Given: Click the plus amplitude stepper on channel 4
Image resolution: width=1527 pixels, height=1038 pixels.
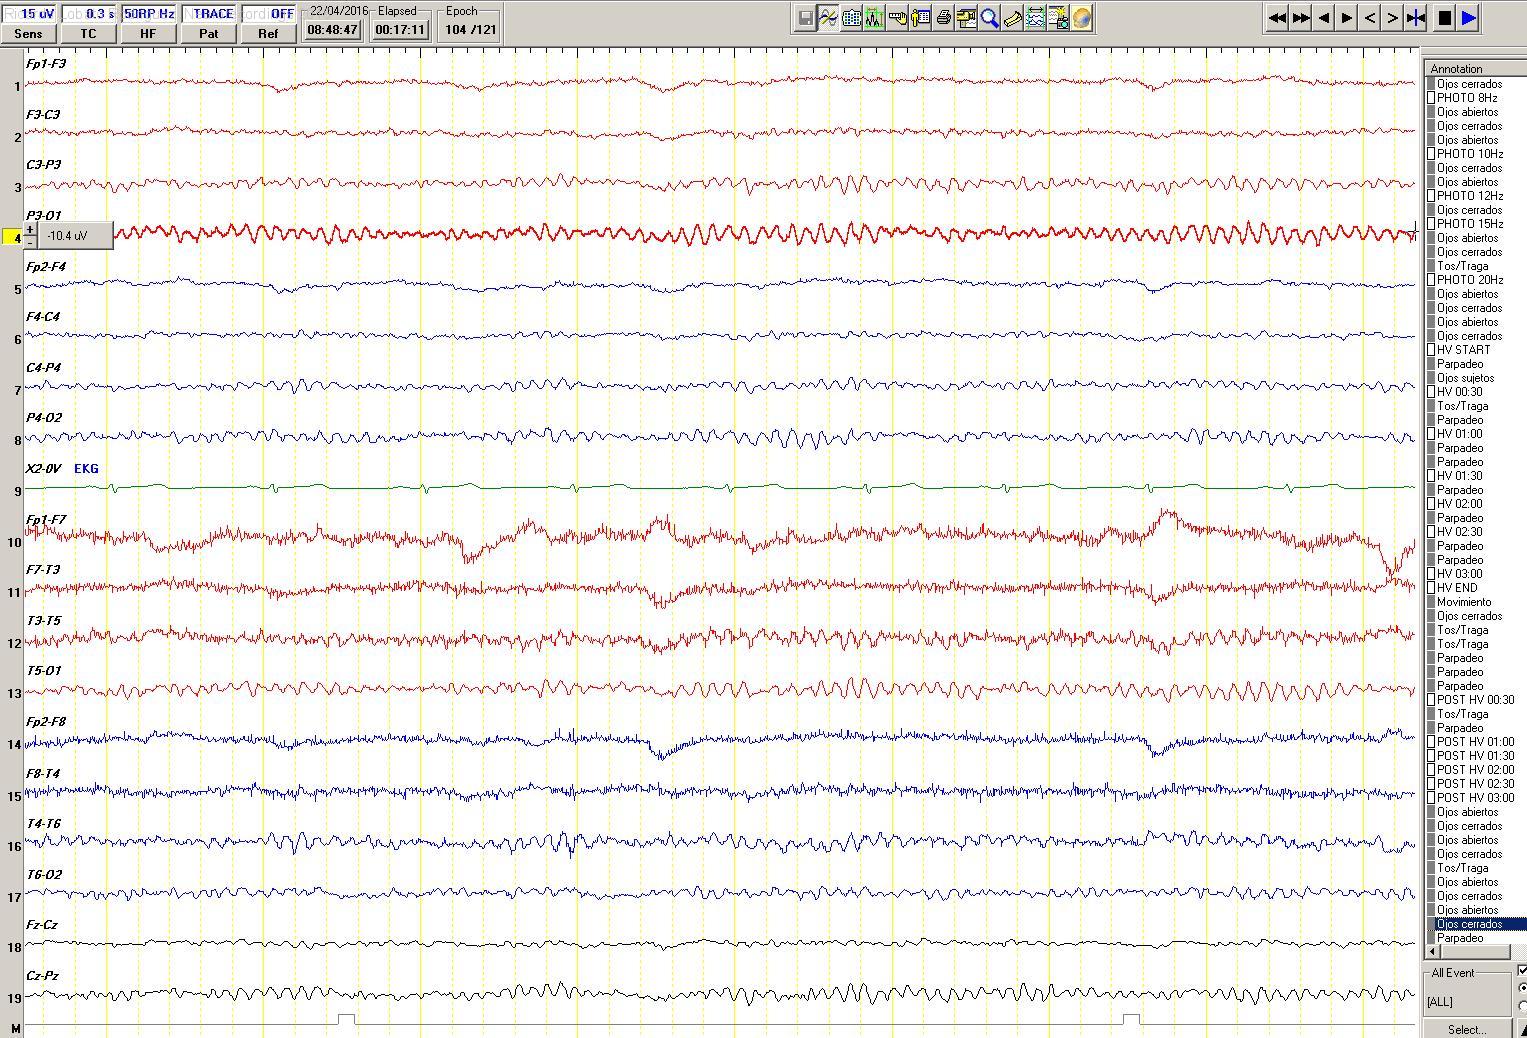Looking at the screenshot, I should (30, 230).
